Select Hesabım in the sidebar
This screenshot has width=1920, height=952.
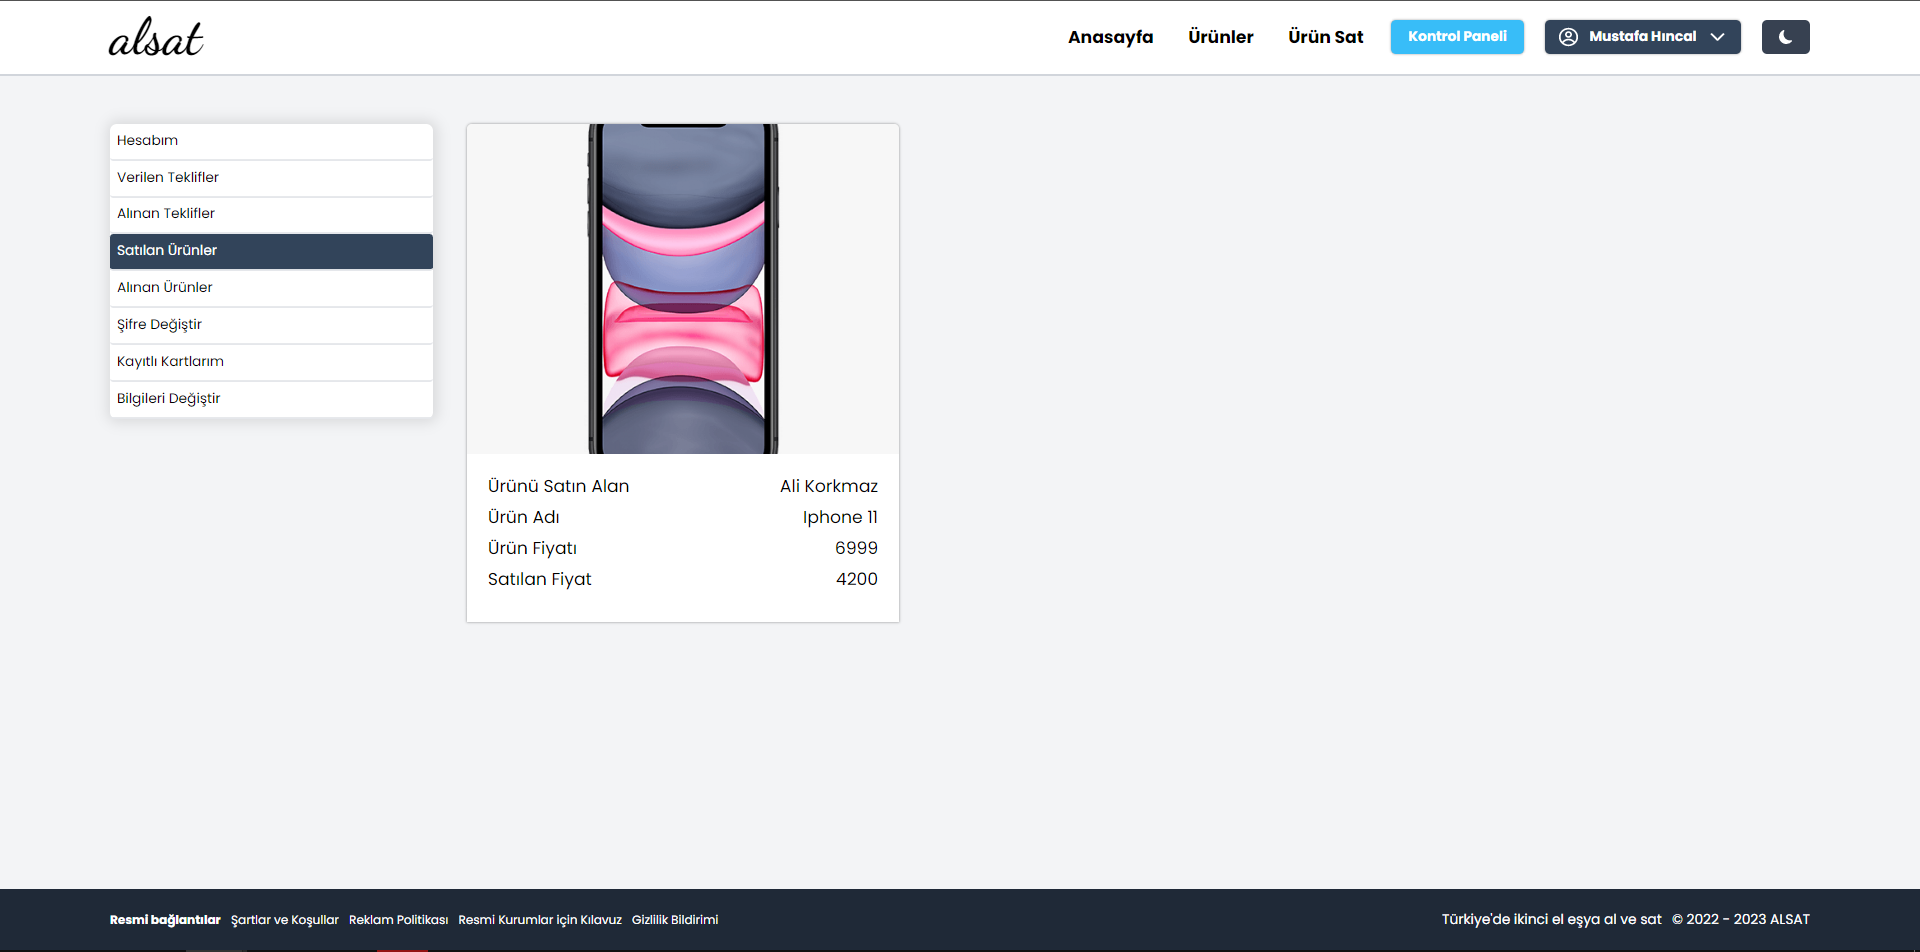click(x=271, y=141)
